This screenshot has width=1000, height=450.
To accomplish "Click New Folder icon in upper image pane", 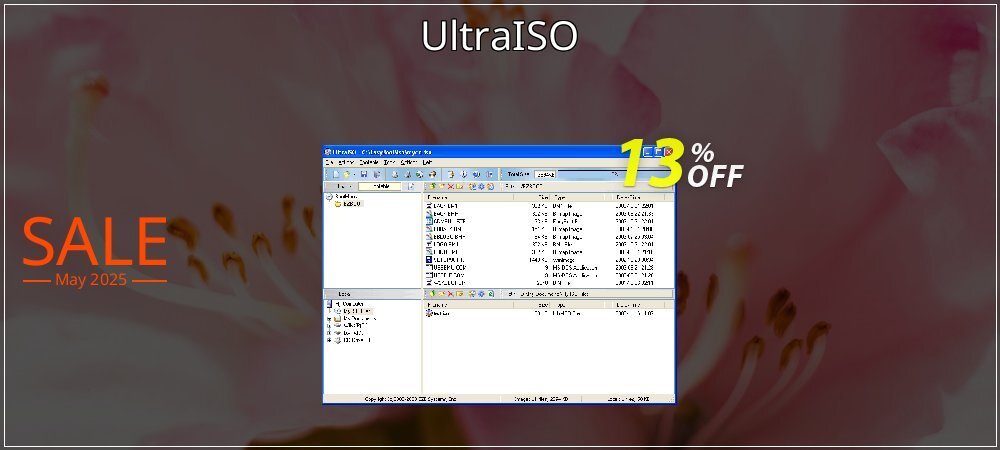I will [x=441, y=186].
